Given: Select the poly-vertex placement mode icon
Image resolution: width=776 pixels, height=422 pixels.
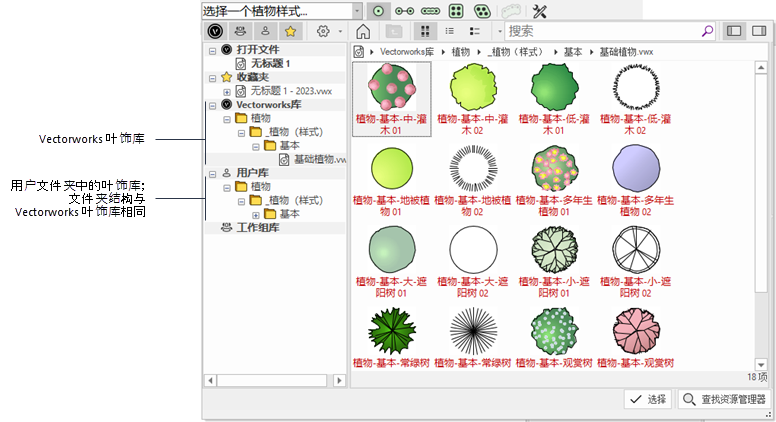Looking at the screenshot, I should click(404, 11).
